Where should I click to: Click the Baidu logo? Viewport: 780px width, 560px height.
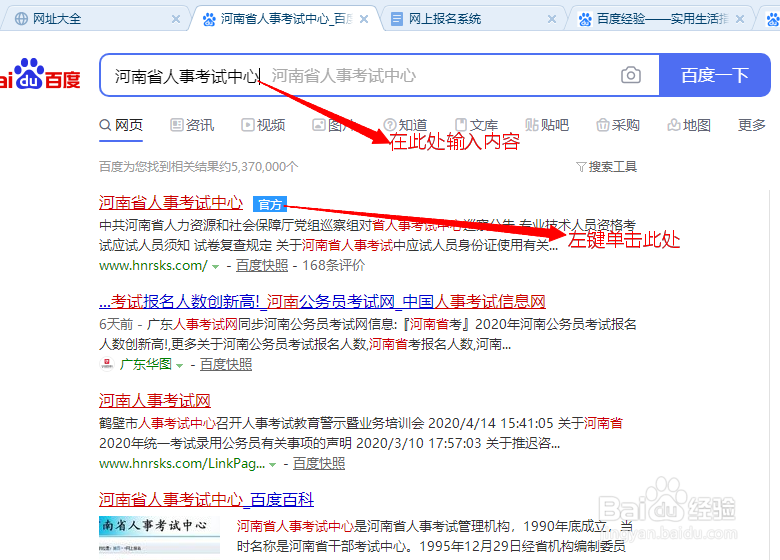(x=40, y=75)
